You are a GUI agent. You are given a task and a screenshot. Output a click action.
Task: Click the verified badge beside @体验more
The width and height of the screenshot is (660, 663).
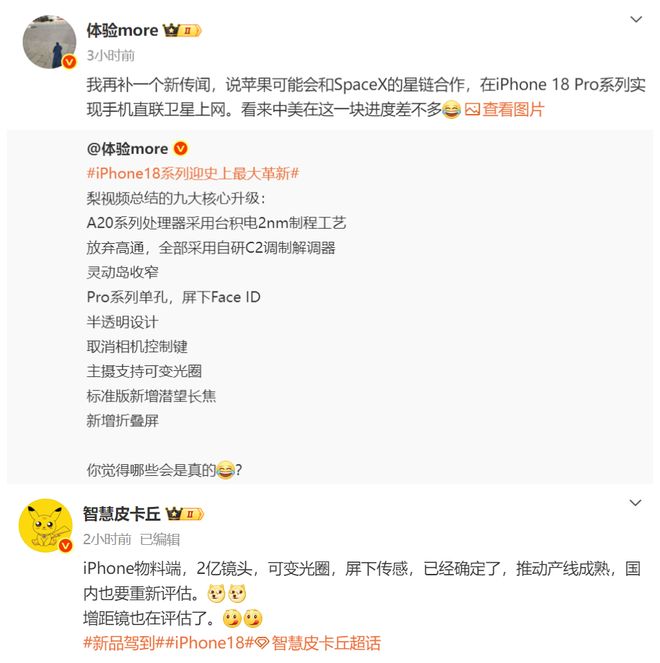181,148
